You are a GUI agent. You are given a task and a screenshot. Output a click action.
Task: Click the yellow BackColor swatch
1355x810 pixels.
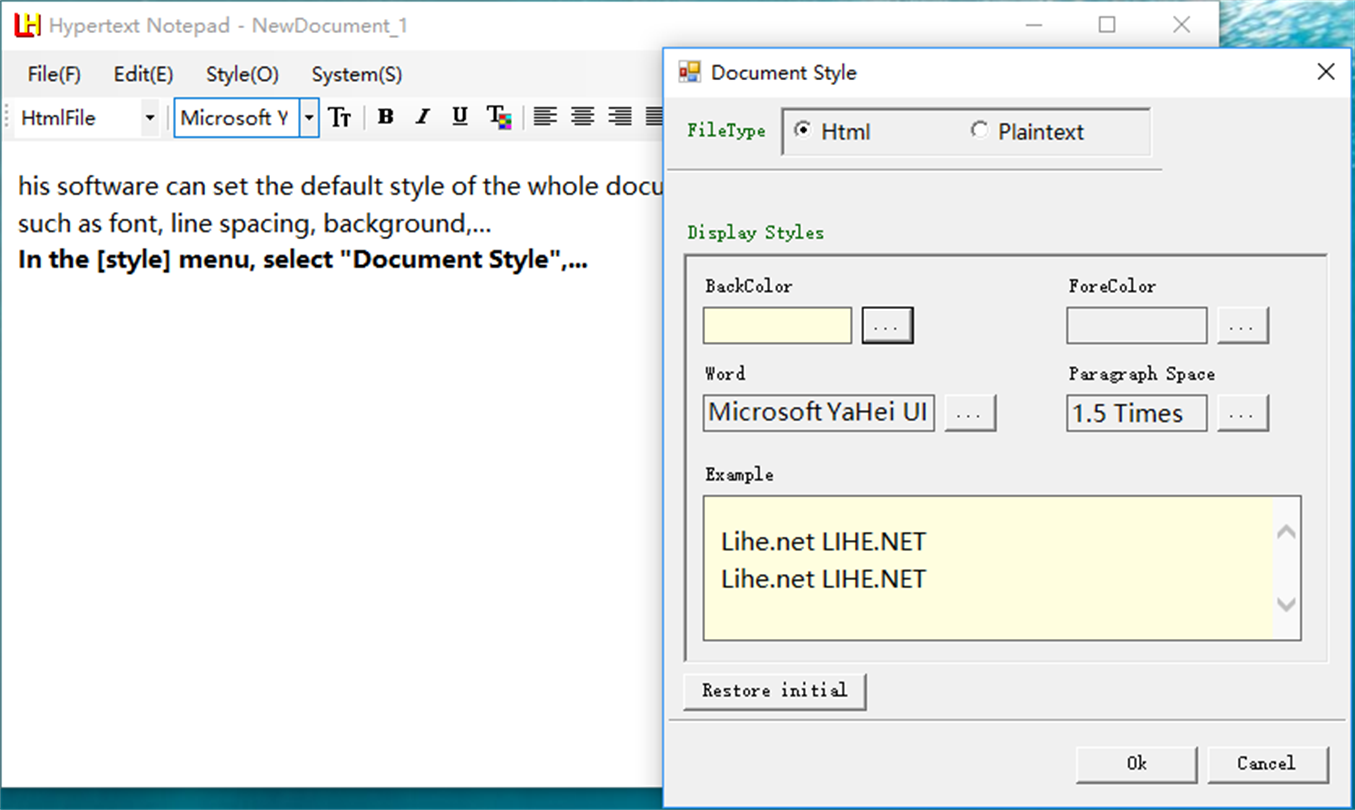click(x=777, y=325)
